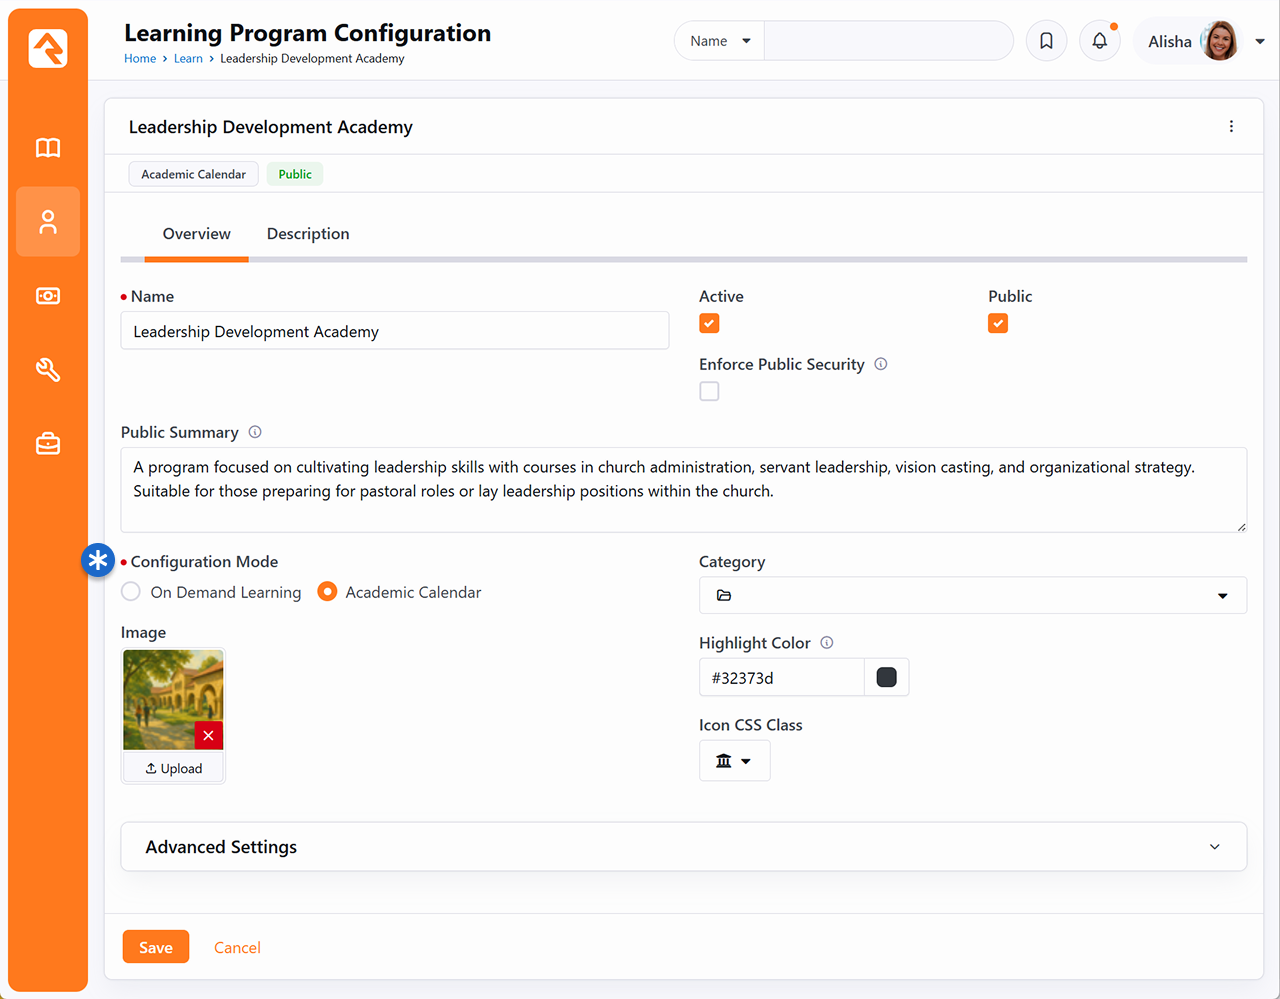Click the Rock logo icon in sidebar
Viewport: 1280px width, 999px height.
tap(48, 48)
